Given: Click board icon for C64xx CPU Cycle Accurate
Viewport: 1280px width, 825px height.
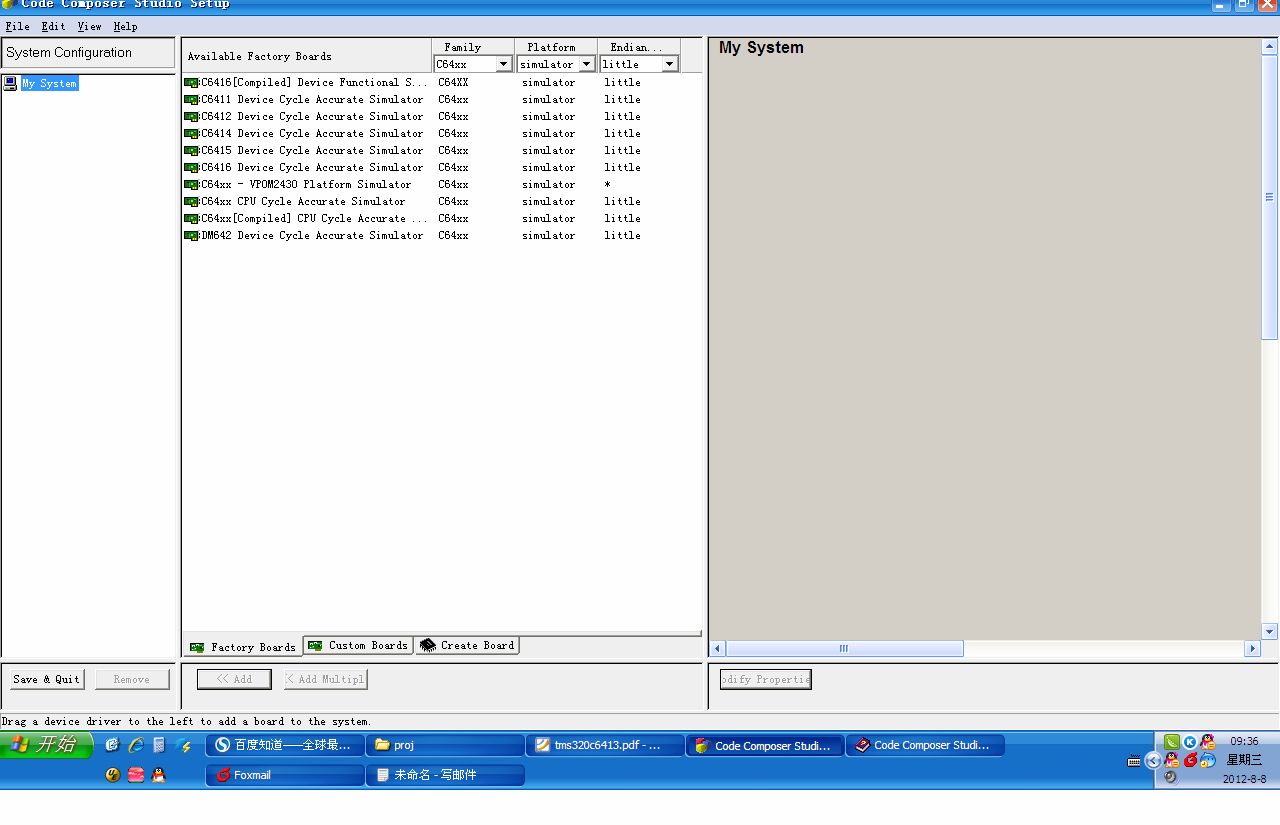Looking at the screenshot, I should pyautogui.click(x=191, y=202).
